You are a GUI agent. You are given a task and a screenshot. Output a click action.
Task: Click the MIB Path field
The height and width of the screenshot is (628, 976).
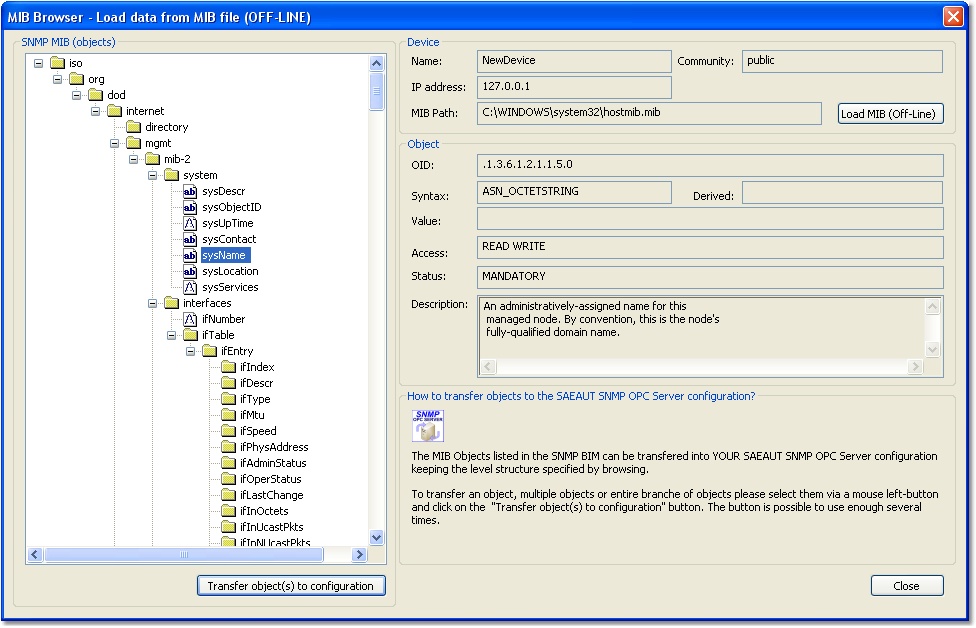(649, 113)
